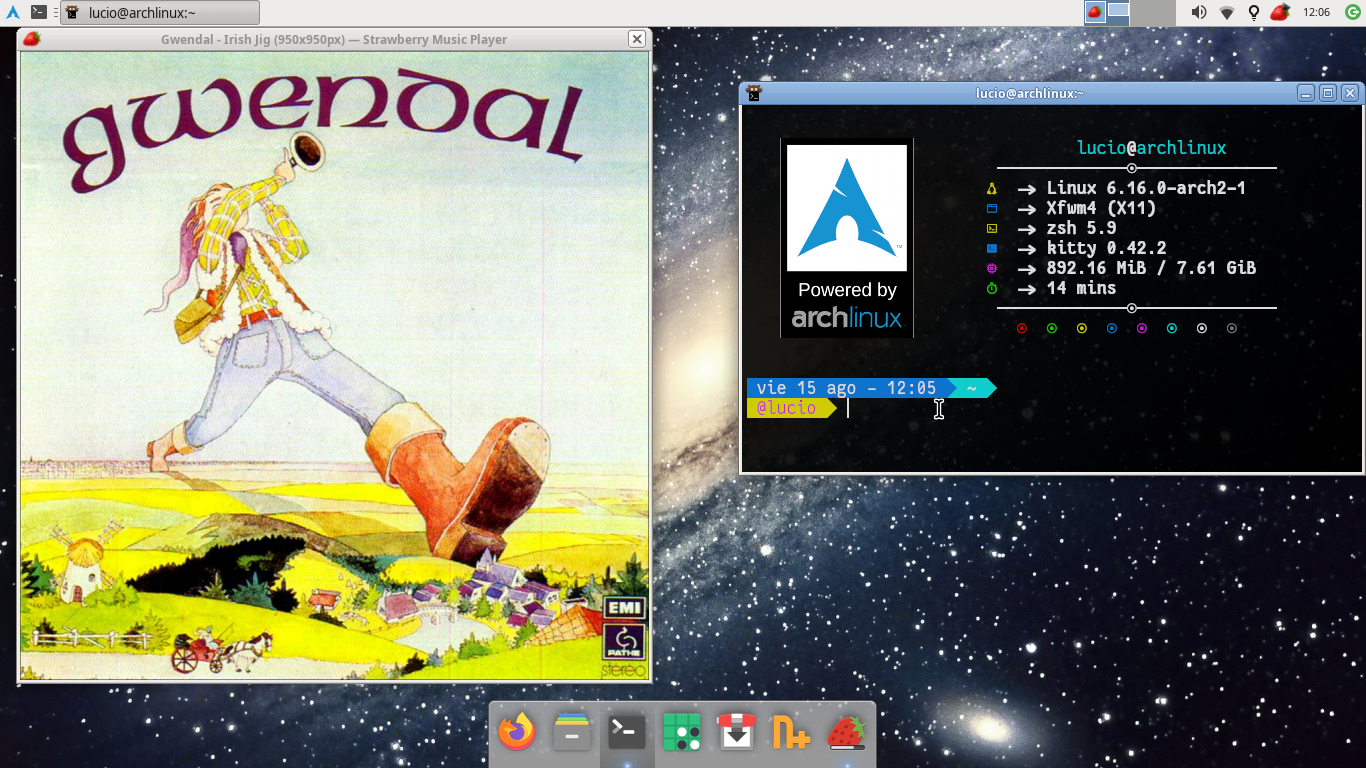Launch the green board-grid app from the dock

682,732
